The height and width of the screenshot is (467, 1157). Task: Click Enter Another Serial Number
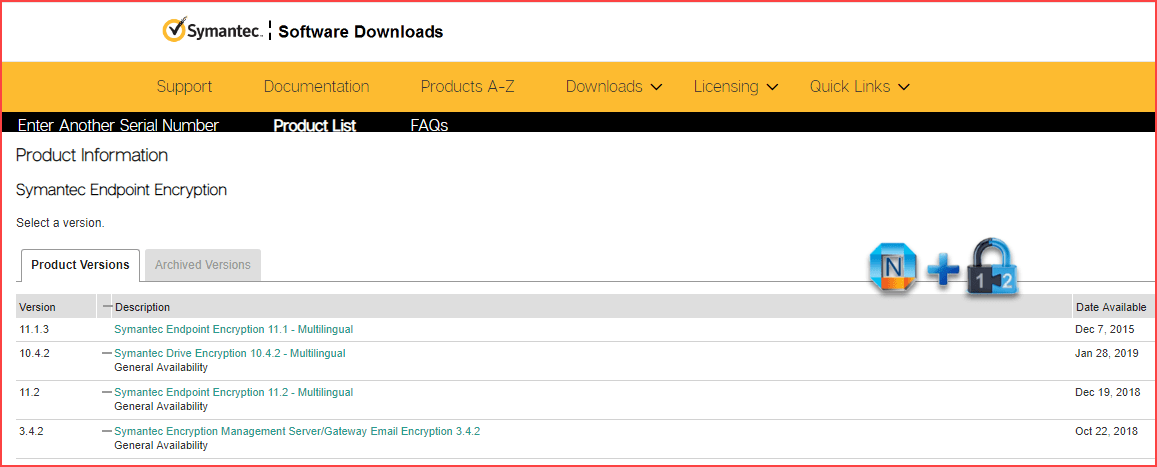pos(118,125)
